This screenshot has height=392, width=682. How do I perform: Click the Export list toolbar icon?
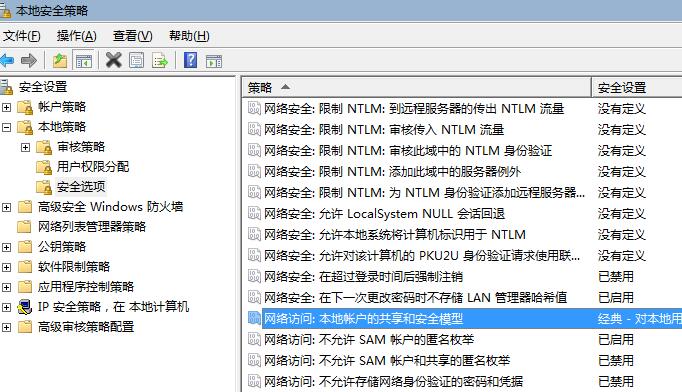pyautogui.click(x=160, y=60)
